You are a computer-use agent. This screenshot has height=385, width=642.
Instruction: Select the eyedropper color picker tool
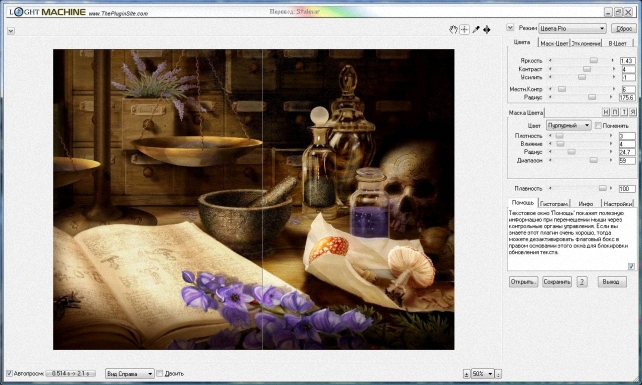tap(475, 29)
